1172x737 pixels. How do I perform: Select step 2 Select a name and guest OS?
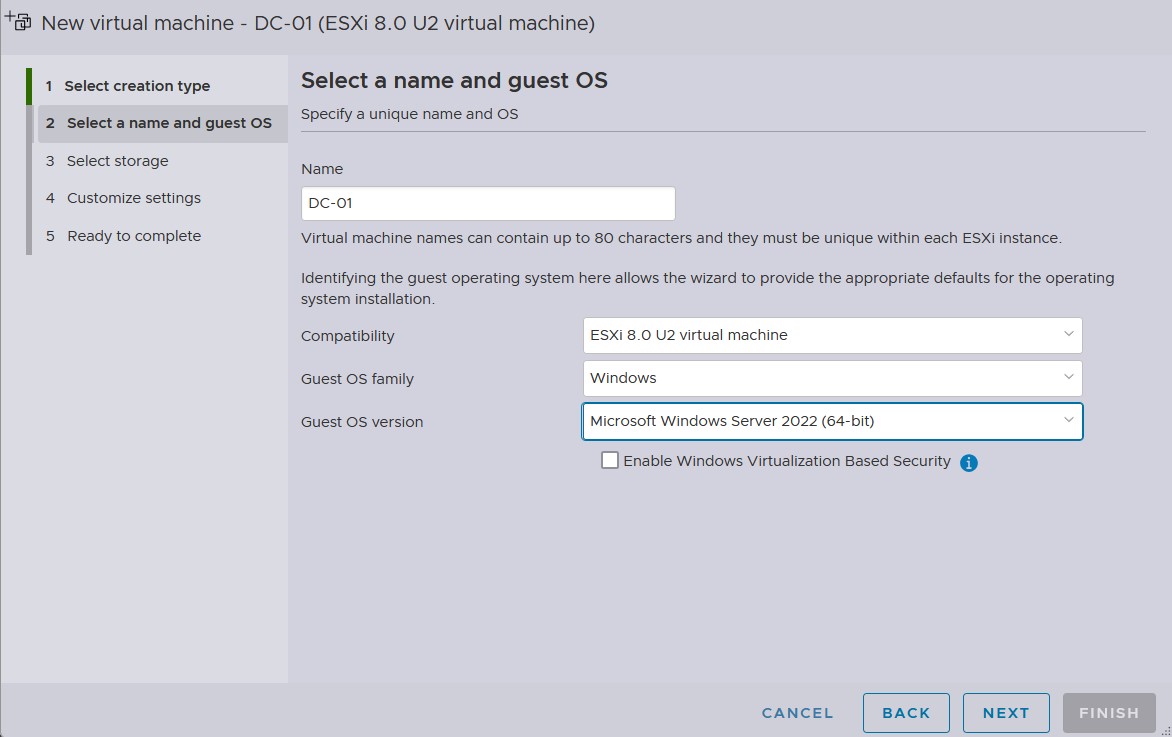click(x=168, y=123)
